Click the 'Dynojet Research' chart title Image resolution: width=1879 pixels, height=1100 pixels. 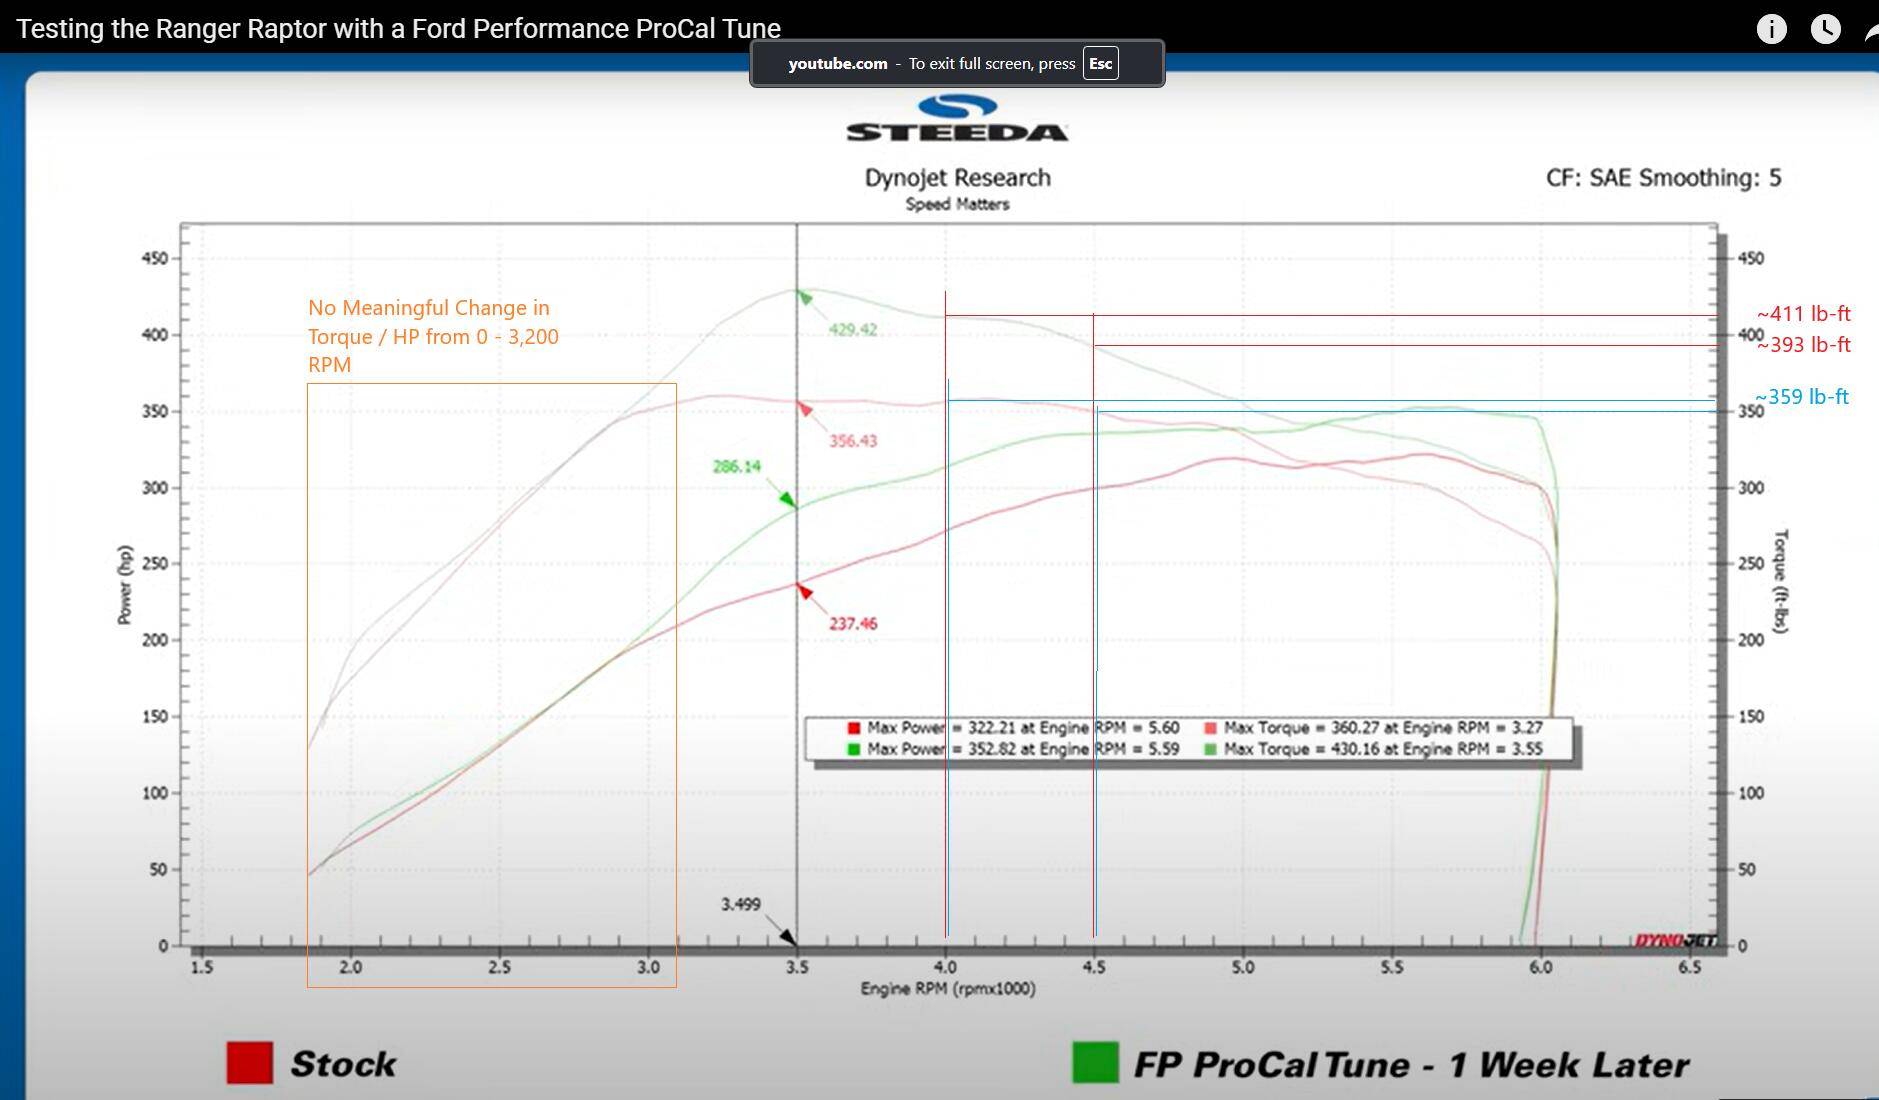pyautogui.click(x=957, y=178)
